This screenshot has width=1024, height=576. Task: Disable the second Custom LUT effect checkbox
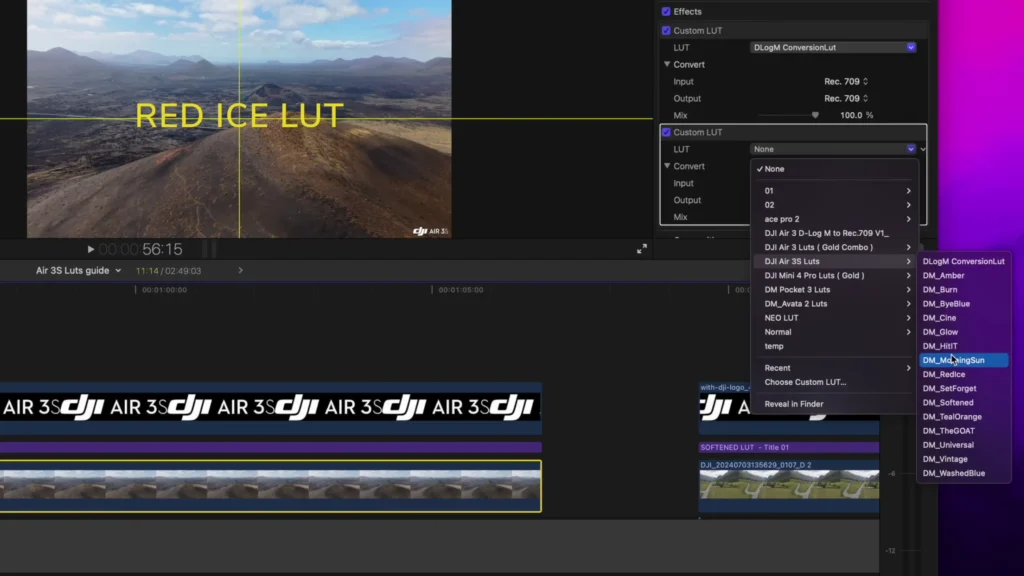tap(666, 133)
